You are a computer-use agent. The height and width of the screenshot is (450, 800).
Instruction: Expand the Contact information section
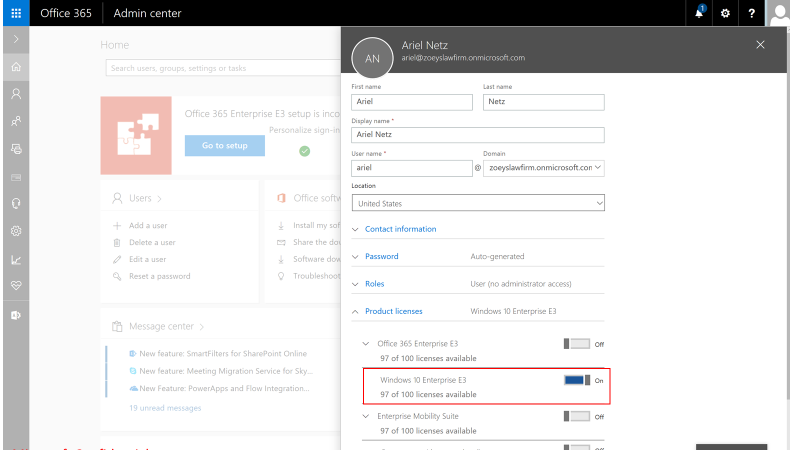(x=400, y=229)
